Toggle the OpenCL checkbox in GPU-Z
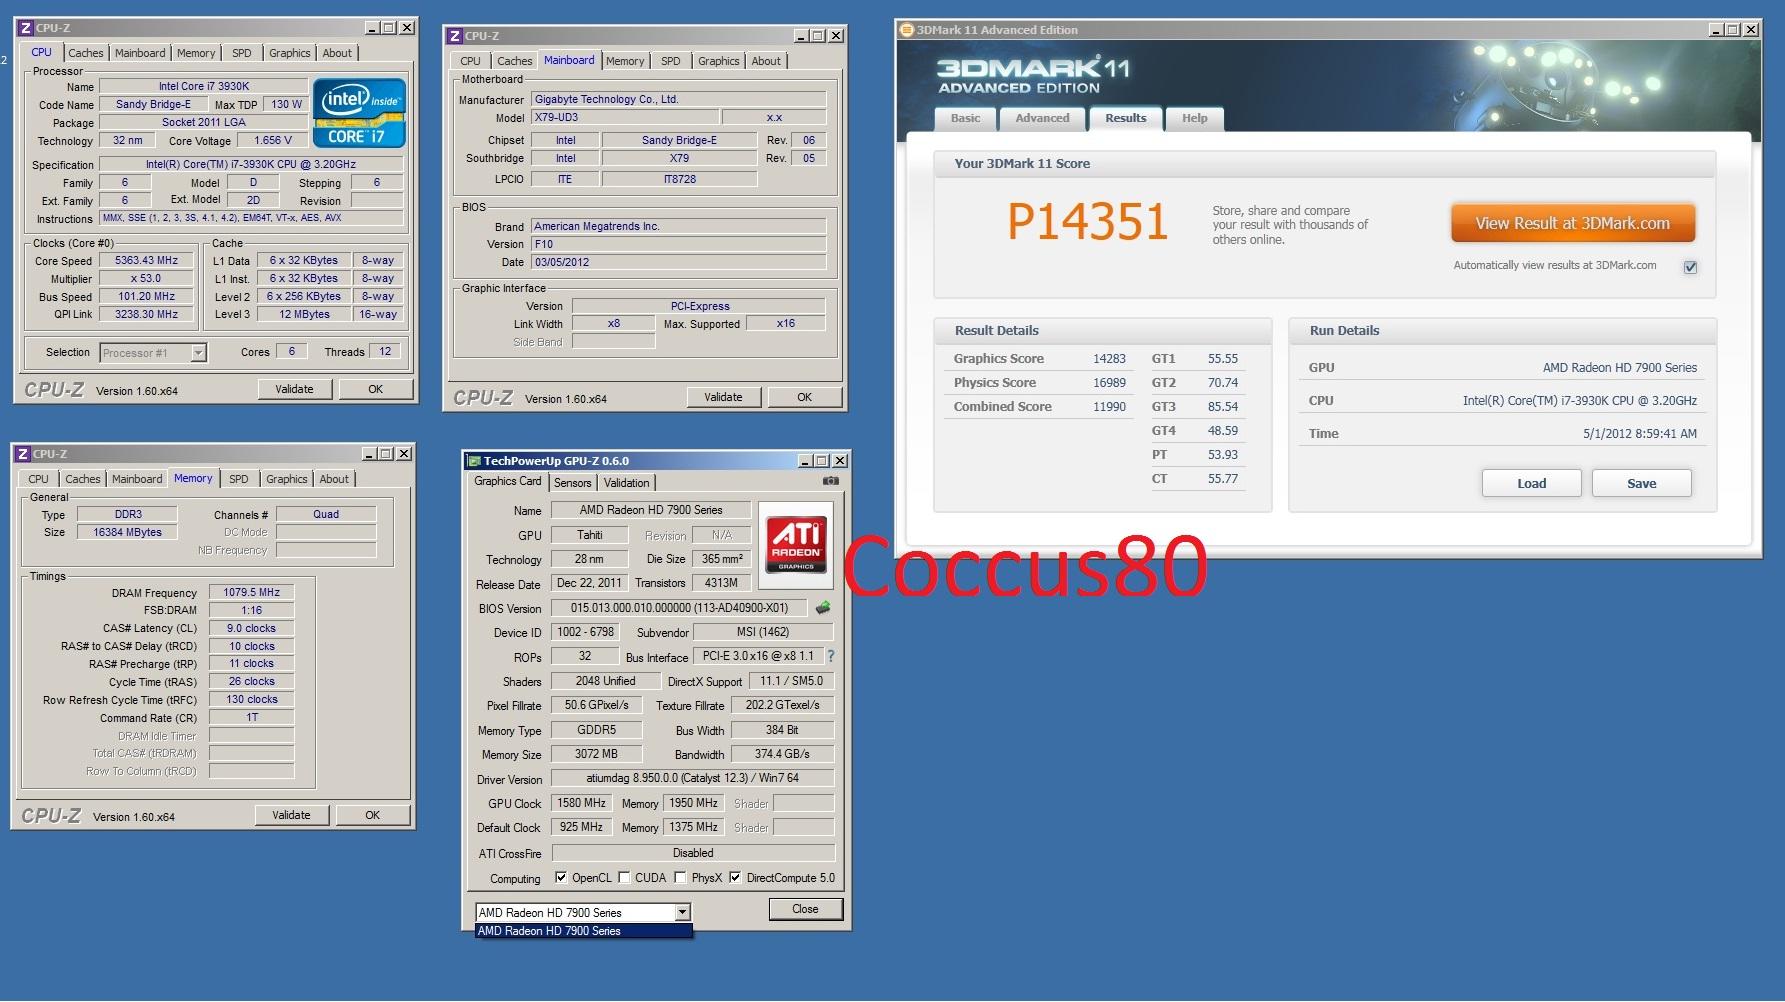The image size is (1785, 1002). point(561,877)
